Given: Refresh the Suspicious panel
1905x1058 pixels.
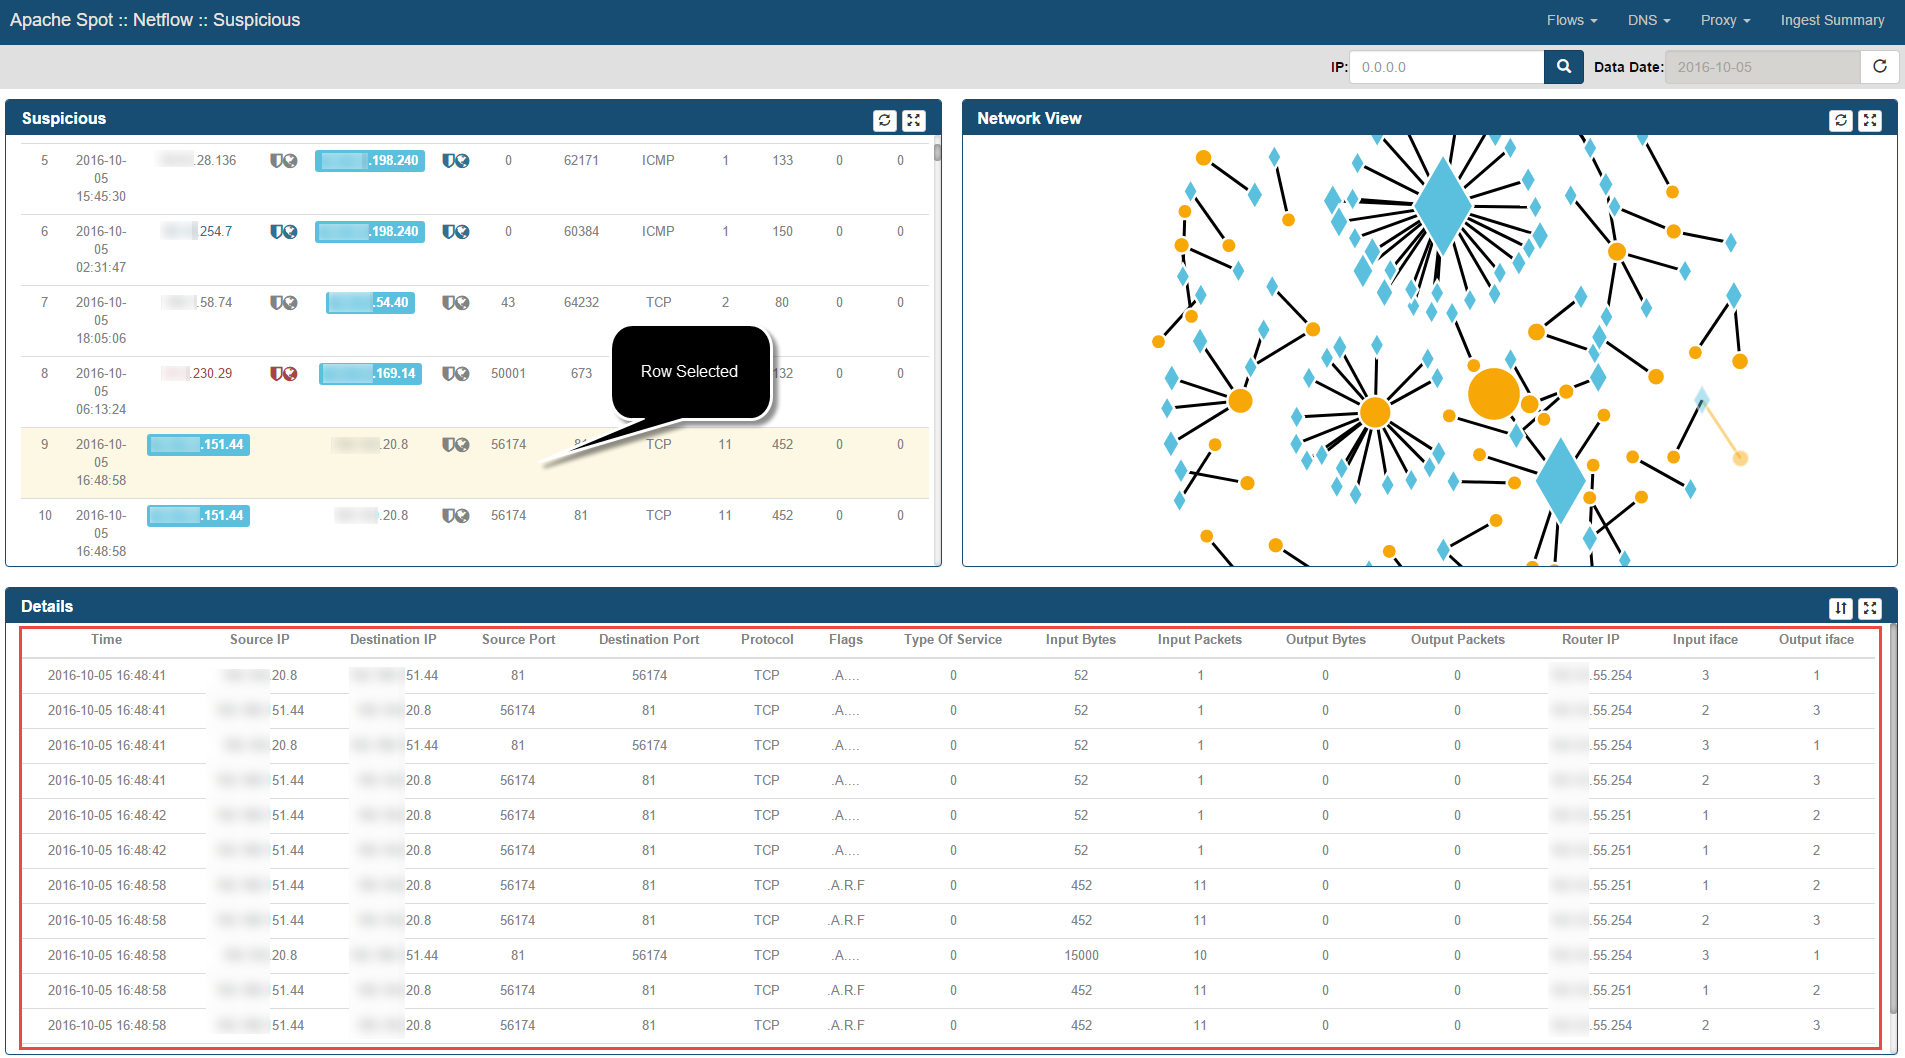Looking at the screenshot, I should 884,120.
